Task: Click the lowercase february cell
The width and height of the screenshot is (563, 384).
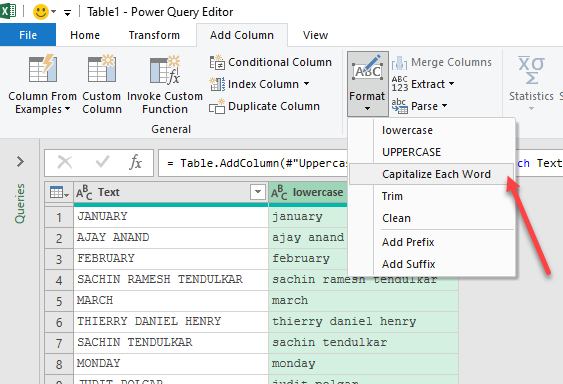Action: click(308, 259)
